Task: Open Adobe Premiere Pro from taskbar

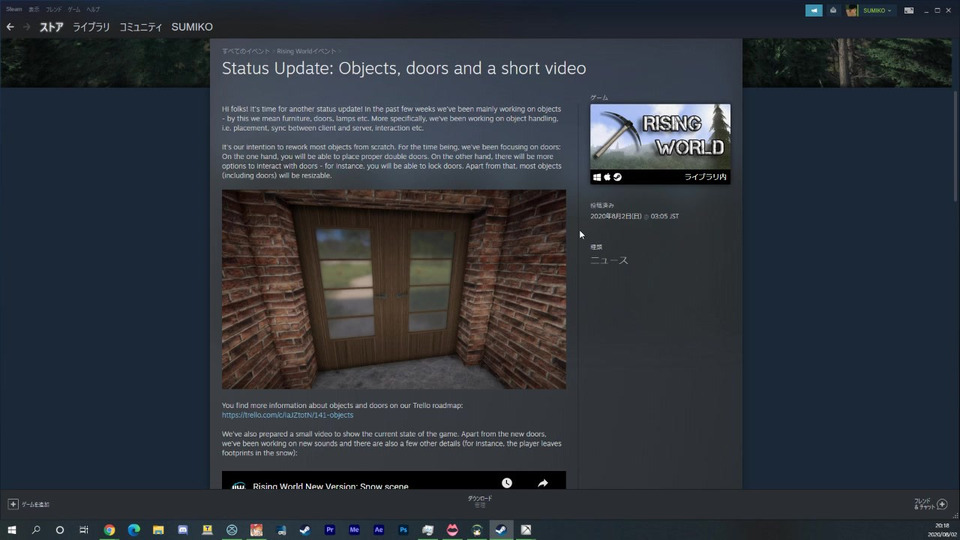Action: [x=329, y=530]
